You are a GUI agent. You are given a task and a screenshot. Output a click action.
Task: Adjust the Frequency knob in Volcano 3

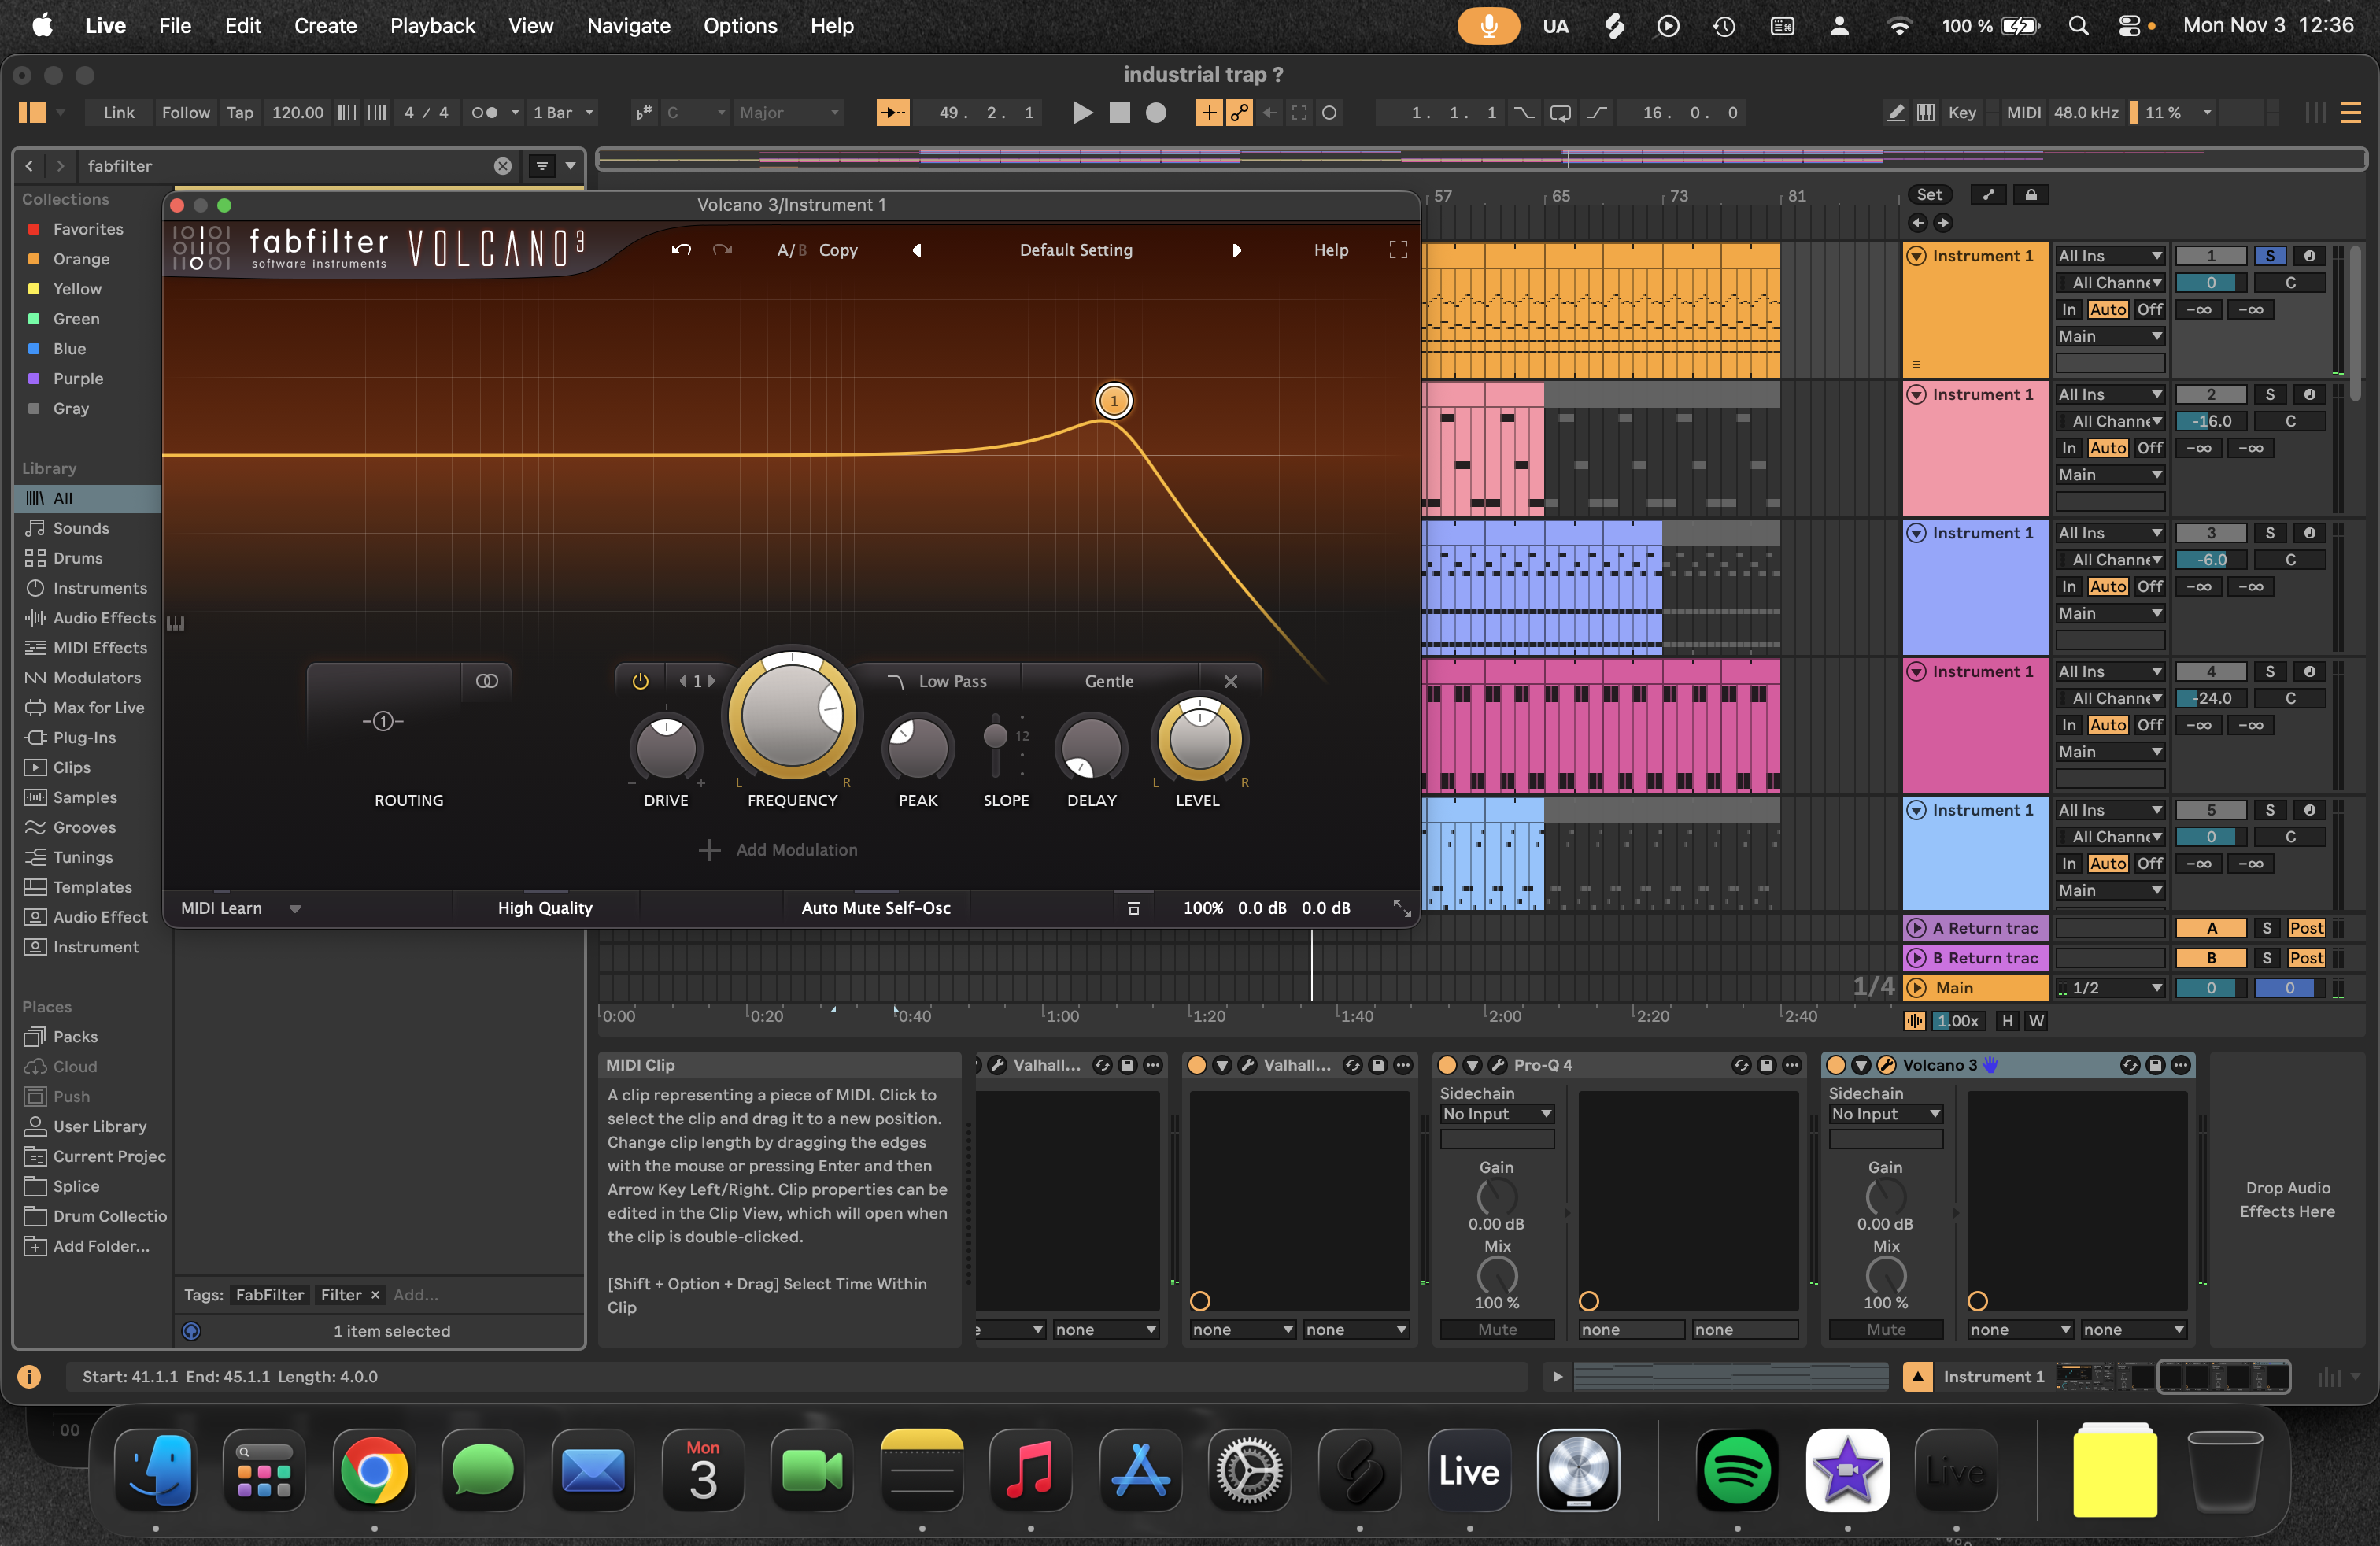coord(791,716)
